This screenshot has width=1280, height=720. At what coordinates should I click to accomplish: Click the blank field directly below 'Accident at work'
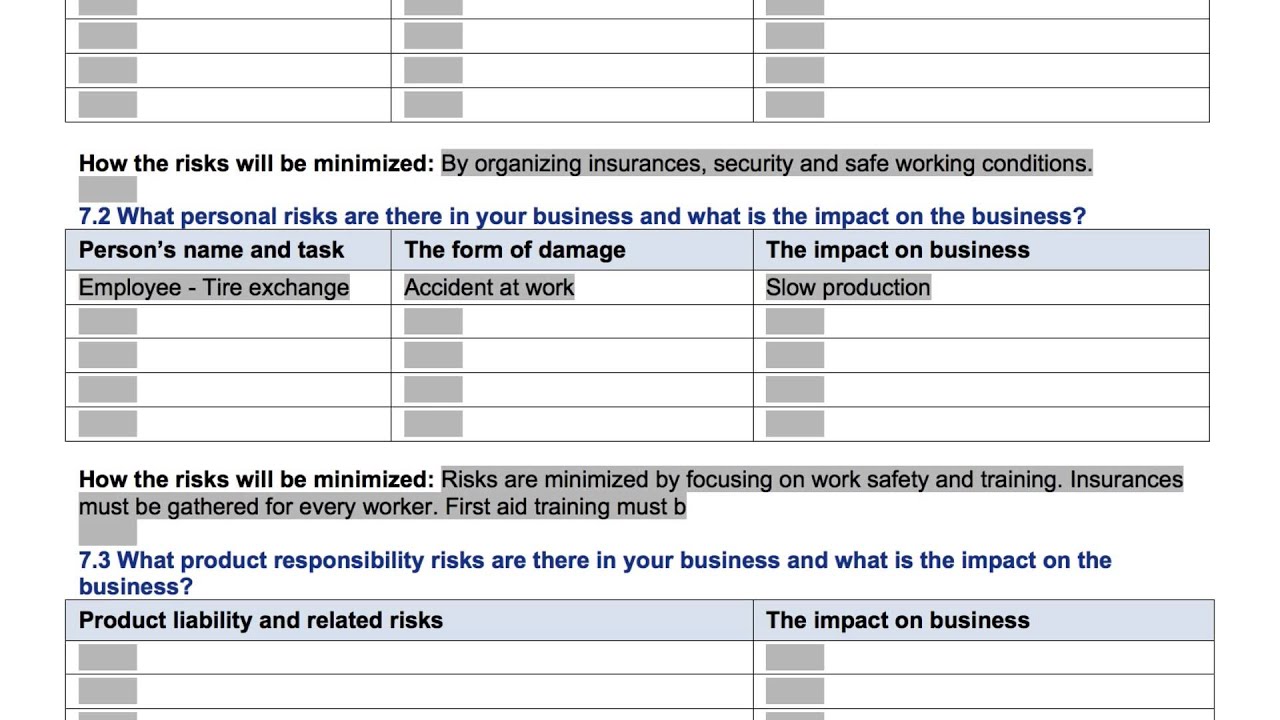[x=433, y=322]
